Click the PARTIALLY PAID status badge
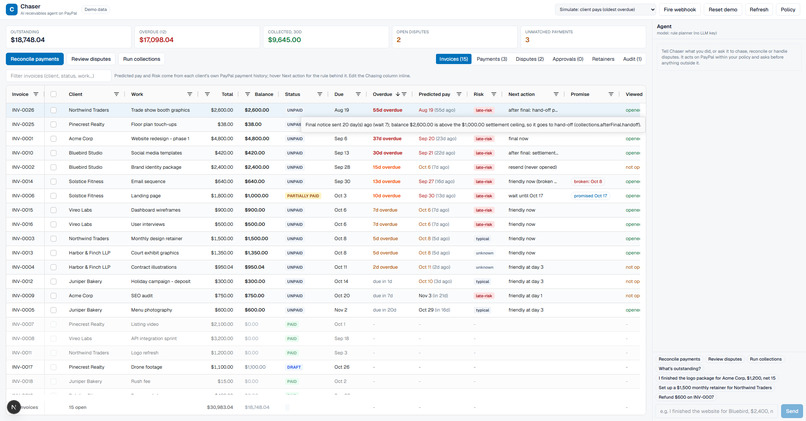 (x=303, y=196)
